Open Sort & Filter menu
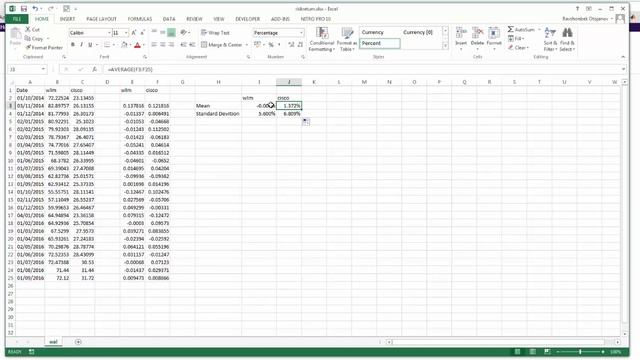640x360 pixels. pyautogui.click(x=550, y=39)
